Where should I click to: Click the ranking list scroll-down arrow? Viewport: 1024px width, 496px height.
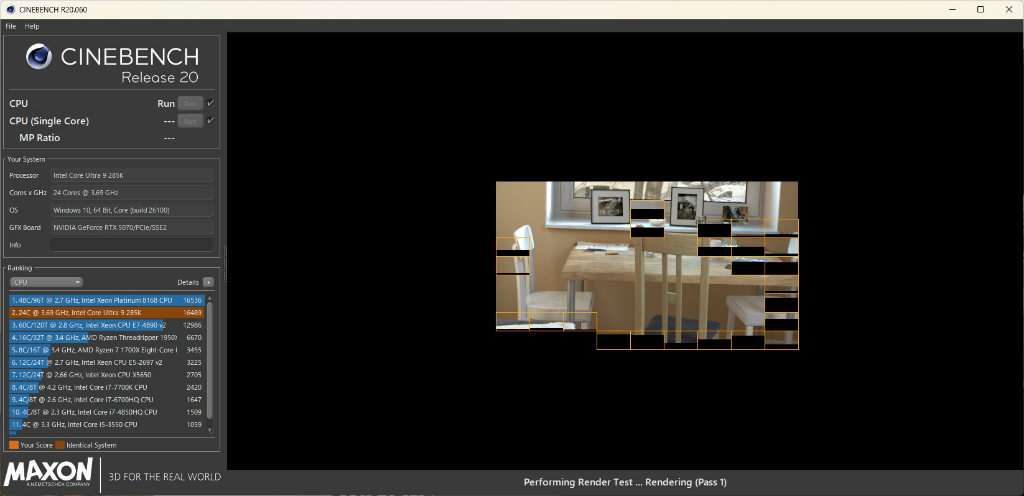coord(210,430)
